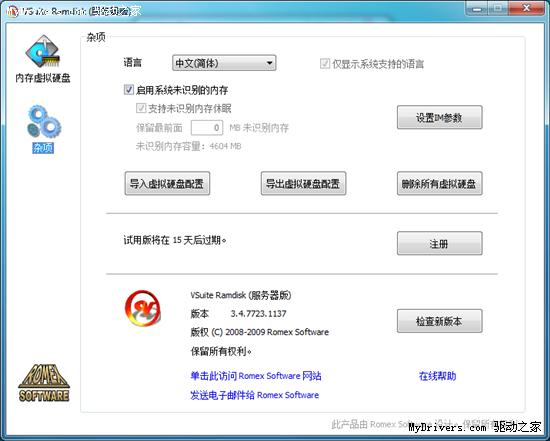This screenshot has height=441, width=550.
Task: Click 导出虚拟硬盘配置 button
Action: (x=303, y=183)
